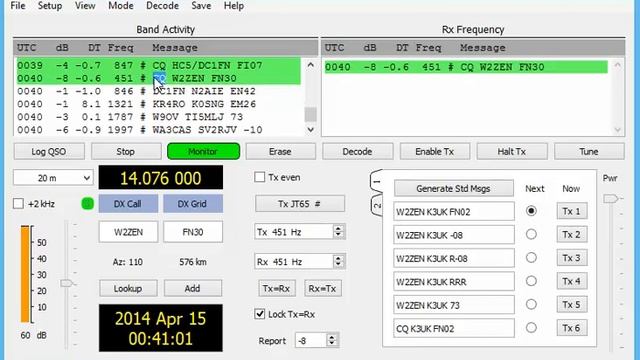Click the FN30 DX grid input field

(193, 232)
